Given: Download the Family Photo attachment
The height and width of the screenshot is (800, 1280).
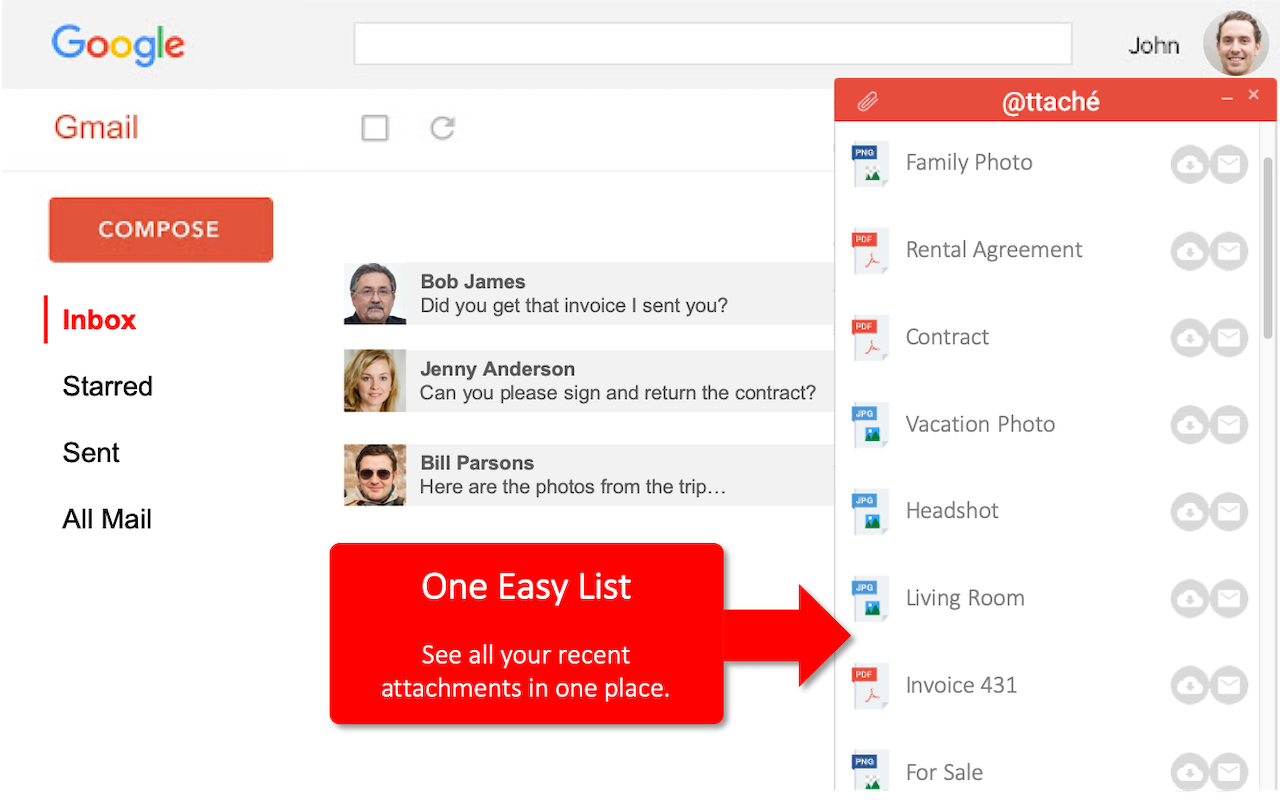Looking at the screenshot, I should (x=1189, y=164).
